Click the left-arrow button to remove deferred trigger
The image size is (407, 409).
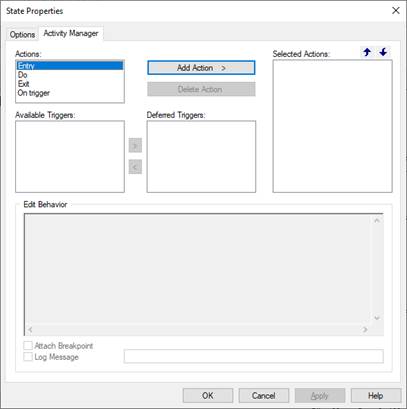click(x=135, y=167)
